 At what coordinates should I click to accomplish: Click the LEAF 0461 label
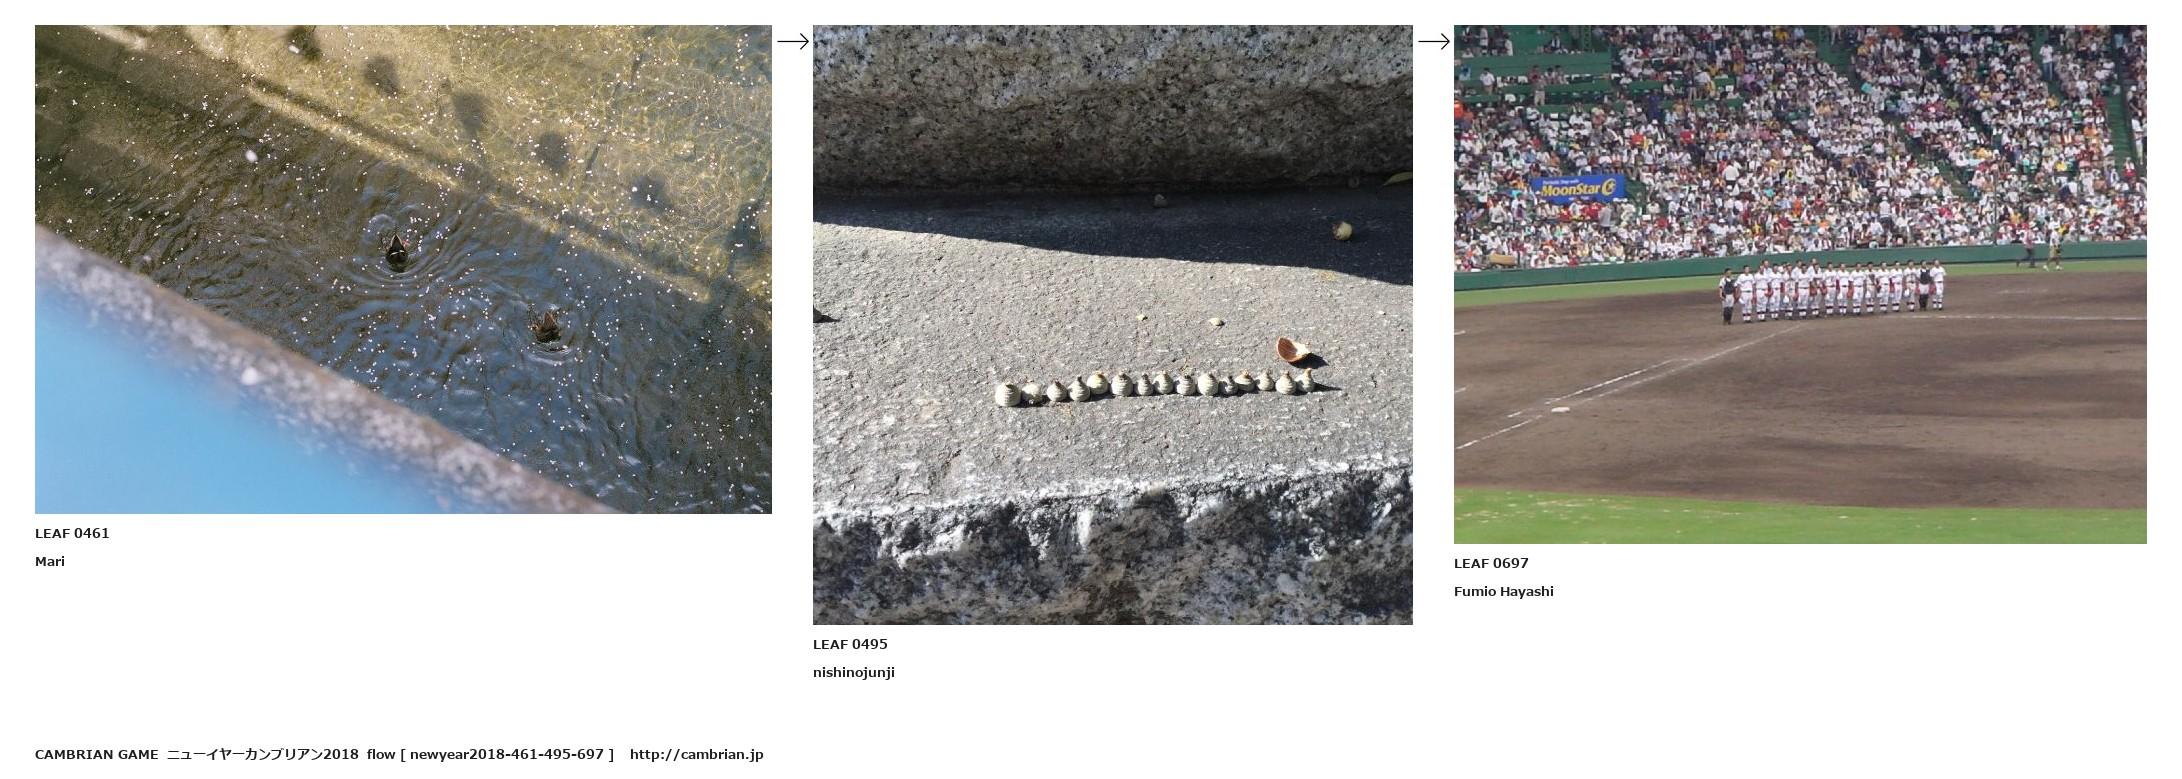(72, 533)
